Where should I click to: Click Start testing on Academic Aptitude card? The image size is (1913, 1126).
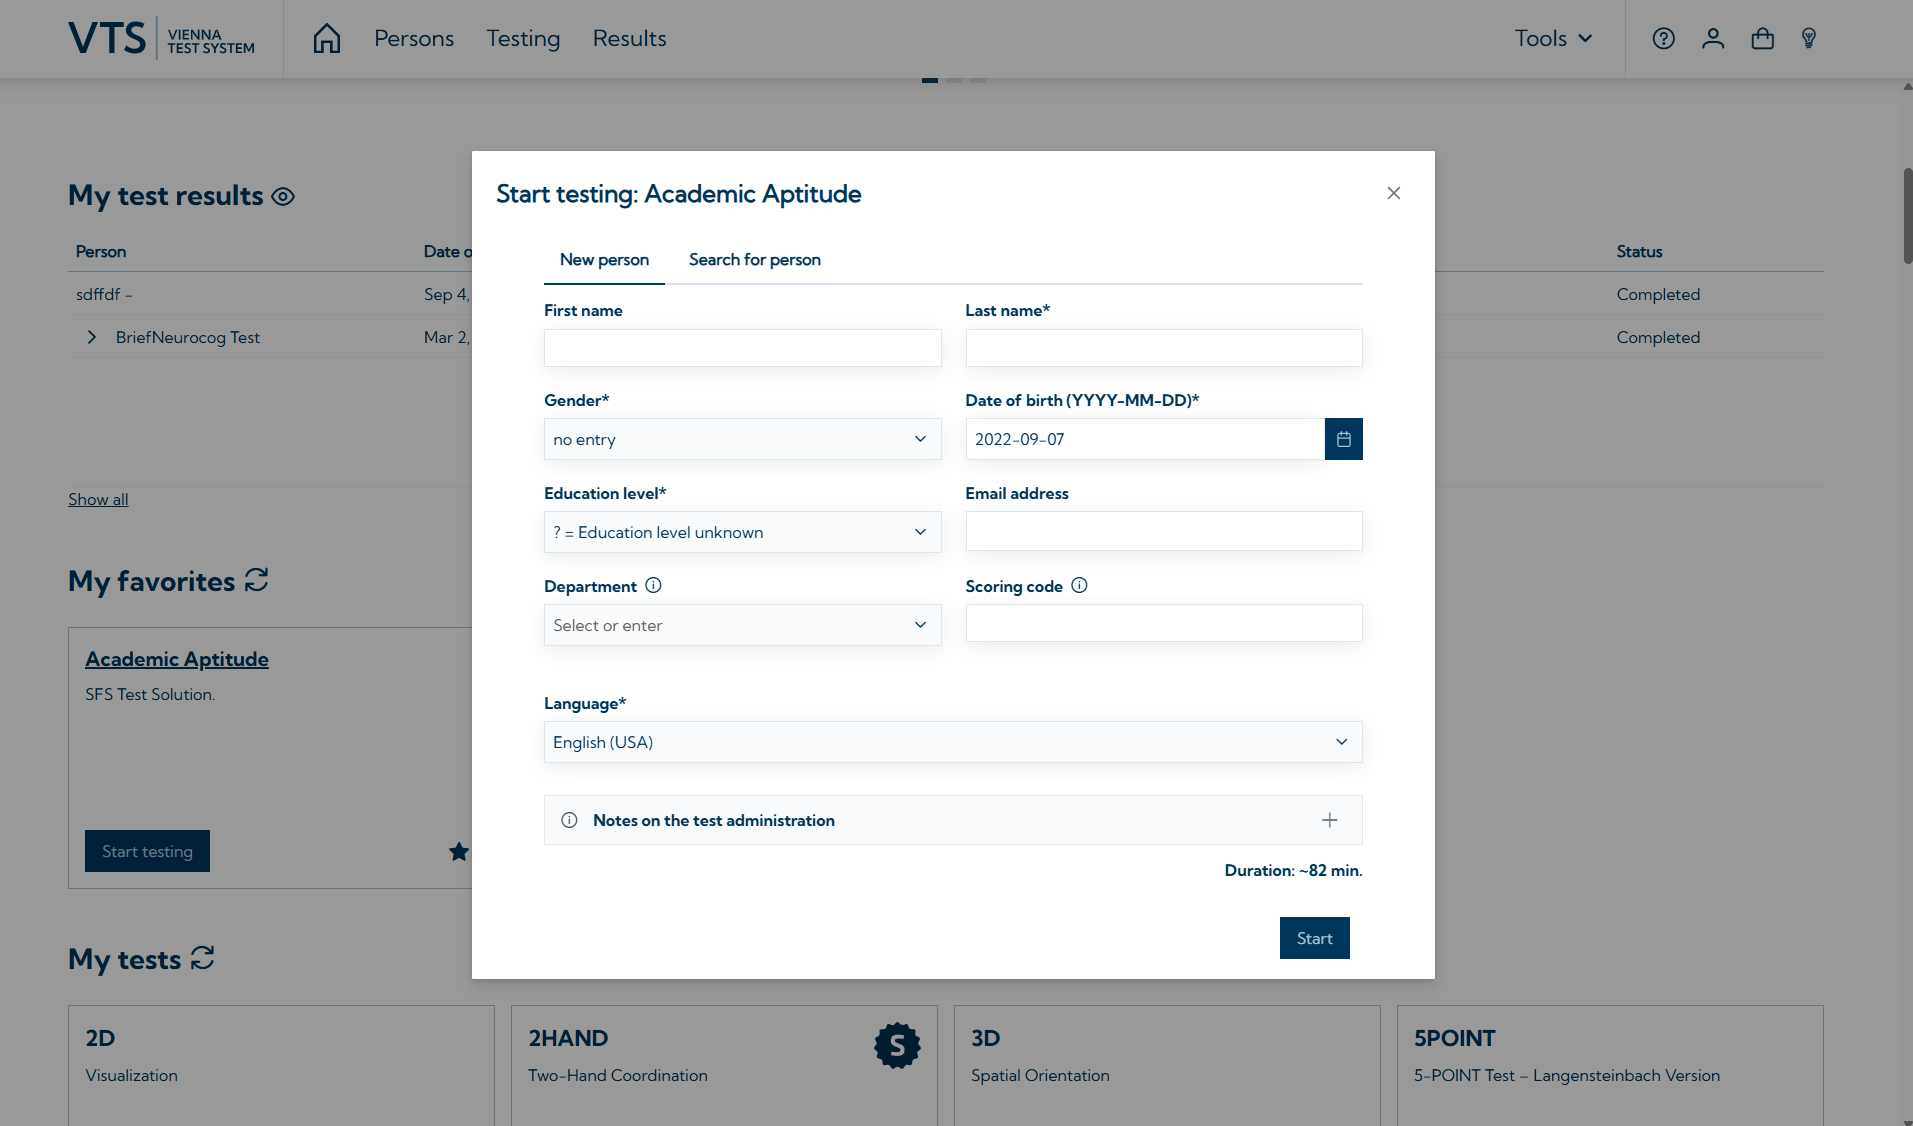point(147,851)
